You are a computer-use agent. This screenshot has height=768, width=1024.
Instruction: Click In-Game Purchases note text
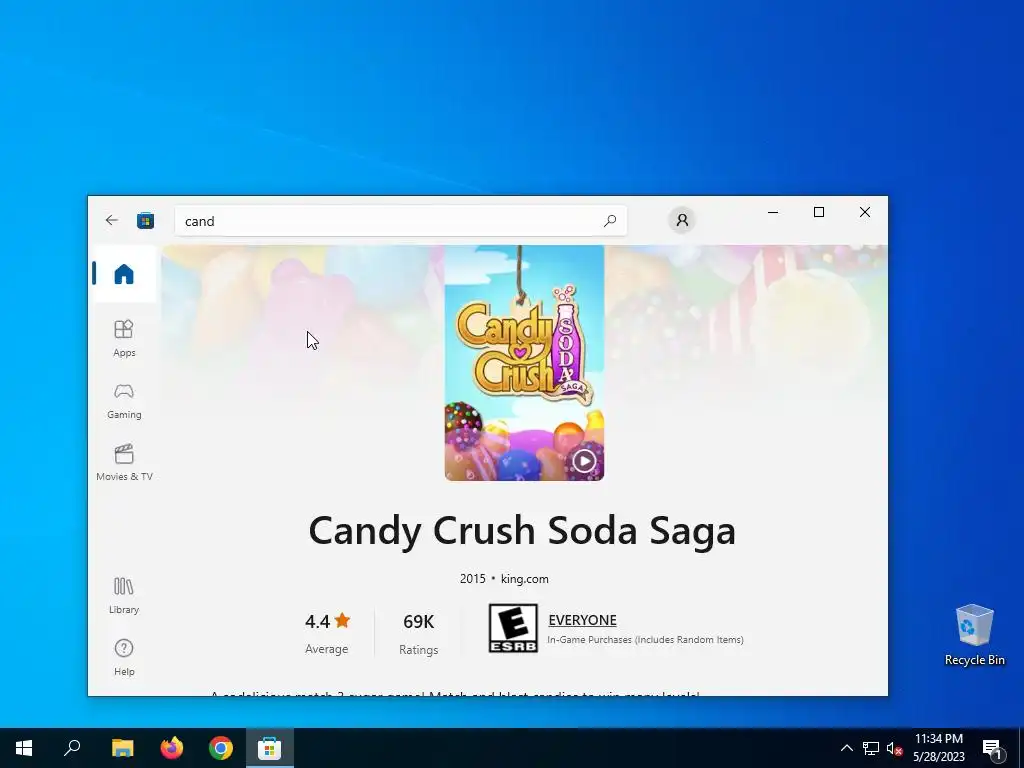pos(645,640)
